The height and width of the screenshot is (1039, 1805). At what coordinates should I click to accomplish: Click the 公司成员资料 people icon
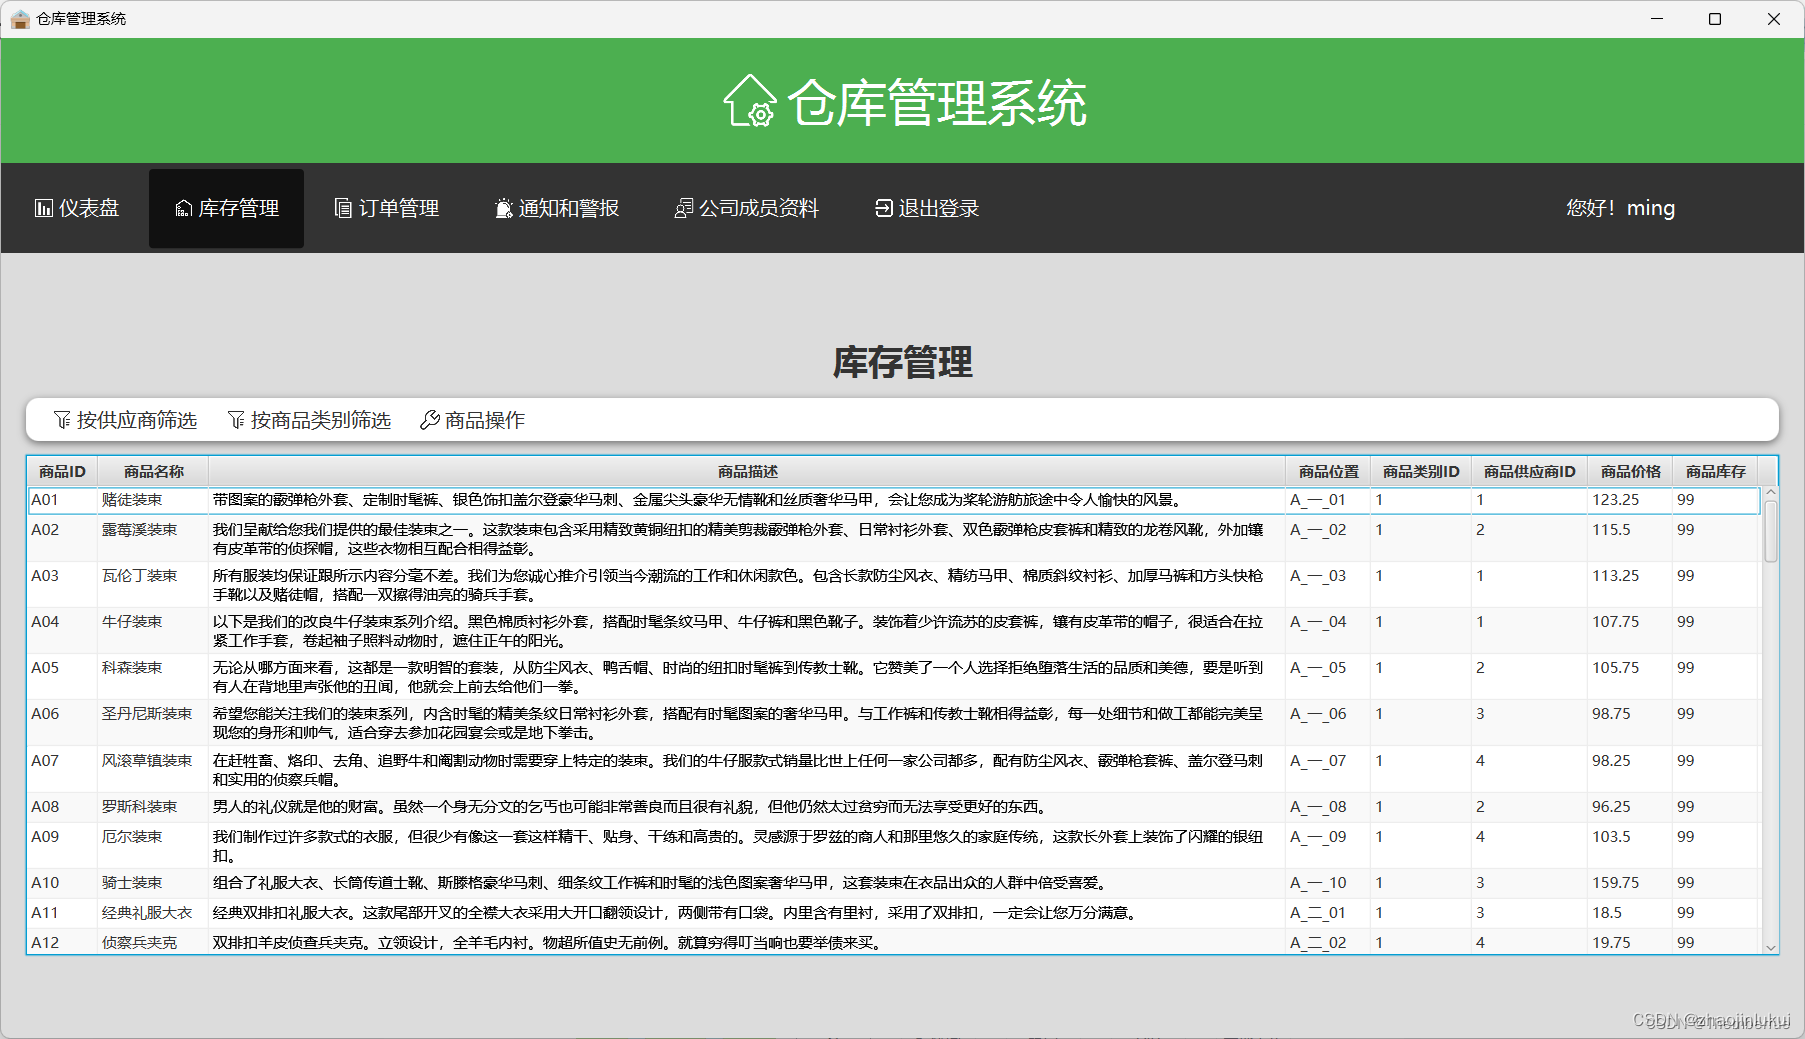point(684,208)
